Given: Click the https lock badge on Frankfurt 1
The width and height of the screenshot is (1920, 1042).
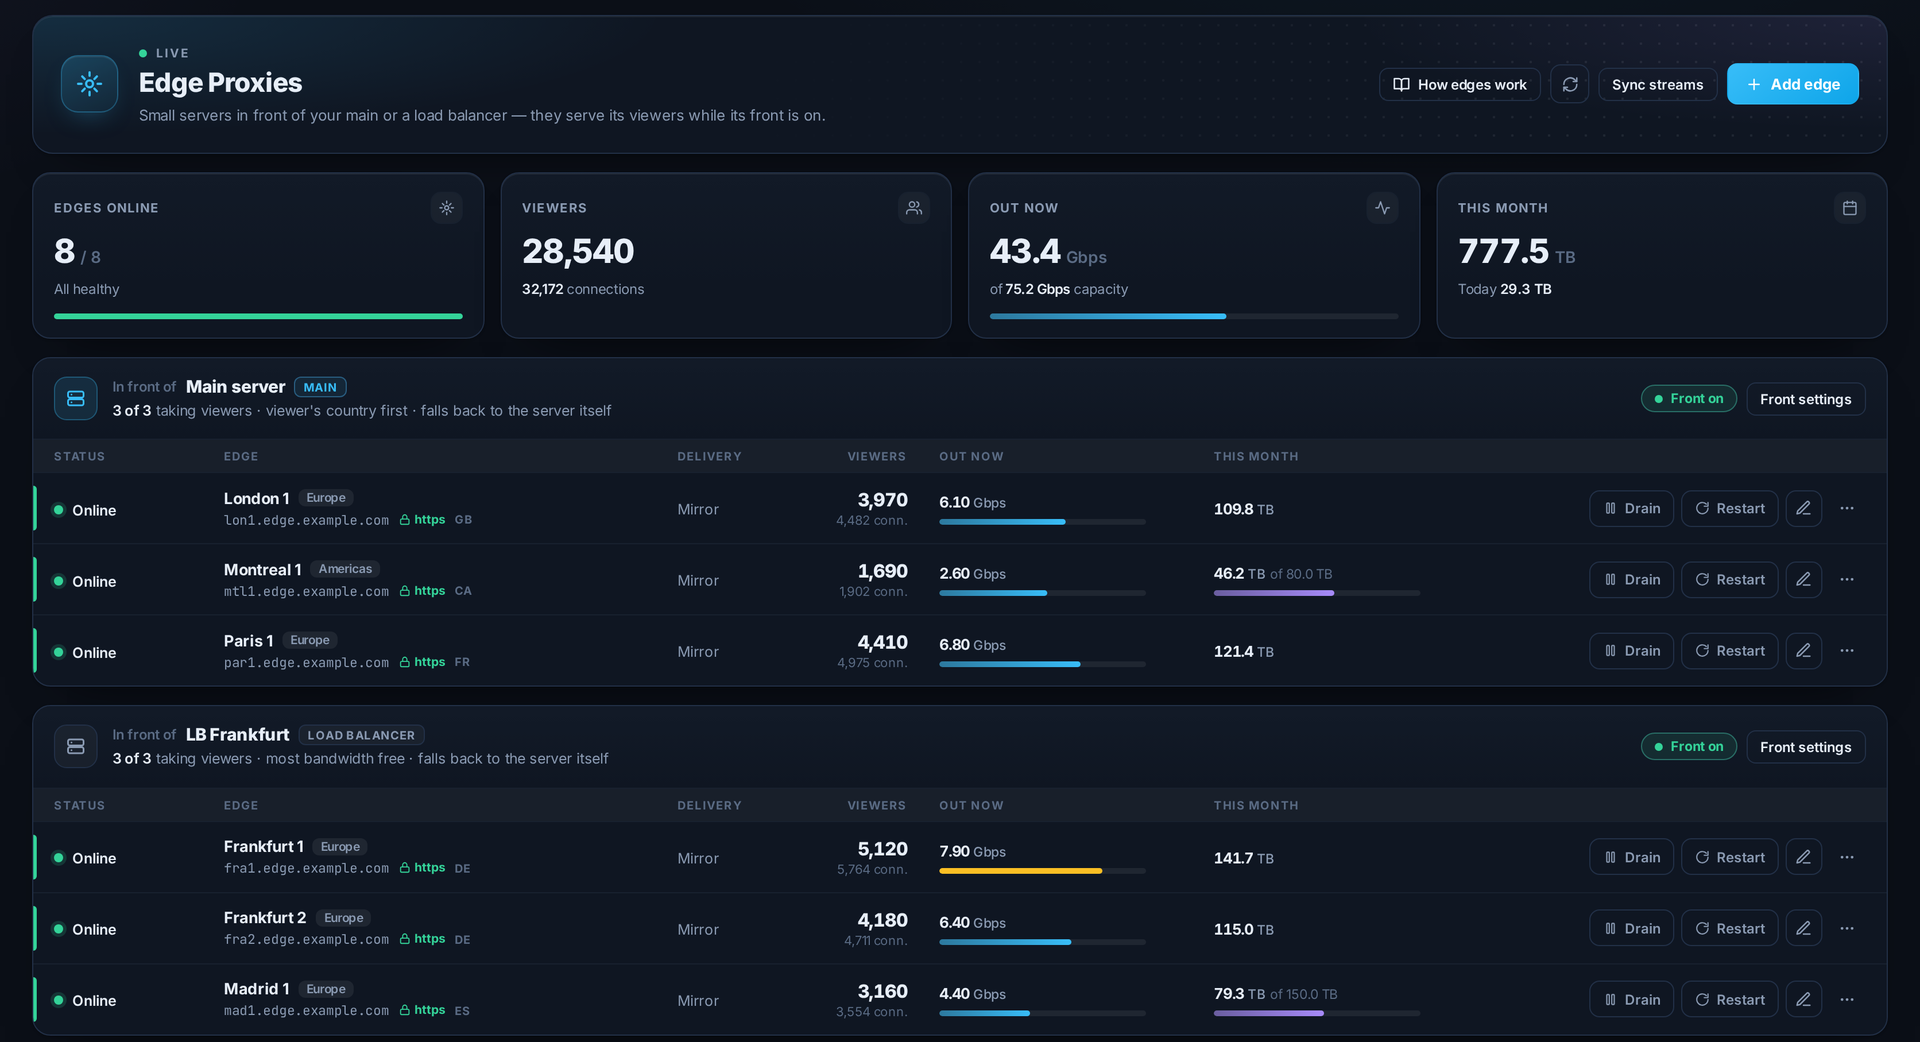Looking at the screenshot, I should pos(422,868).
